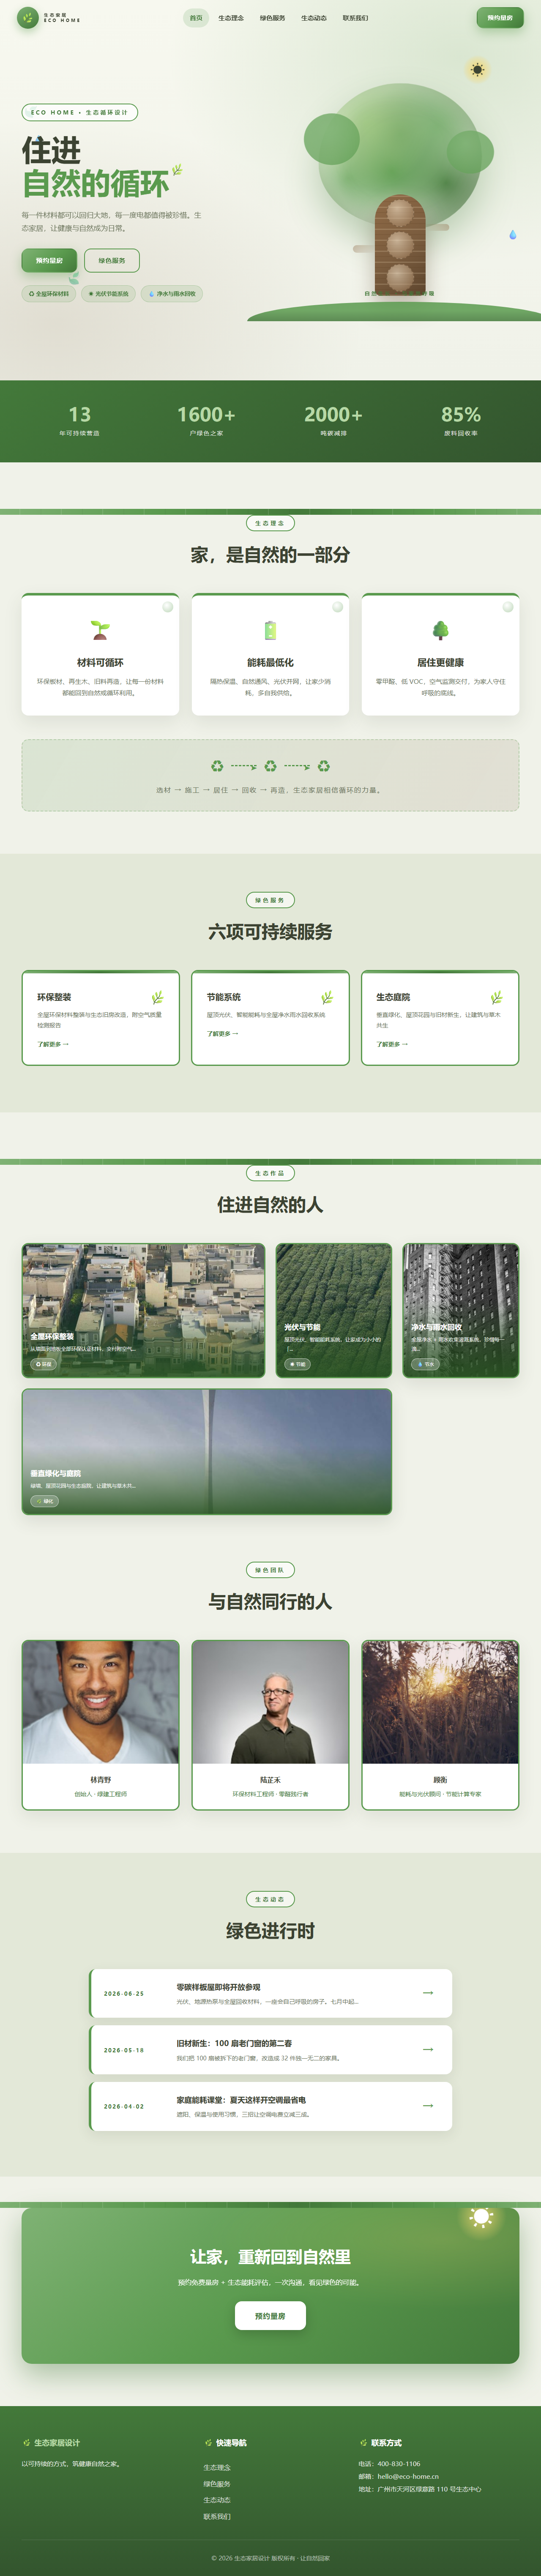Open the 净水与雨水回收 project thumbnail
Image resolution: width=541 pixels, height=2576 pixels.
[x=461, y=1310]
